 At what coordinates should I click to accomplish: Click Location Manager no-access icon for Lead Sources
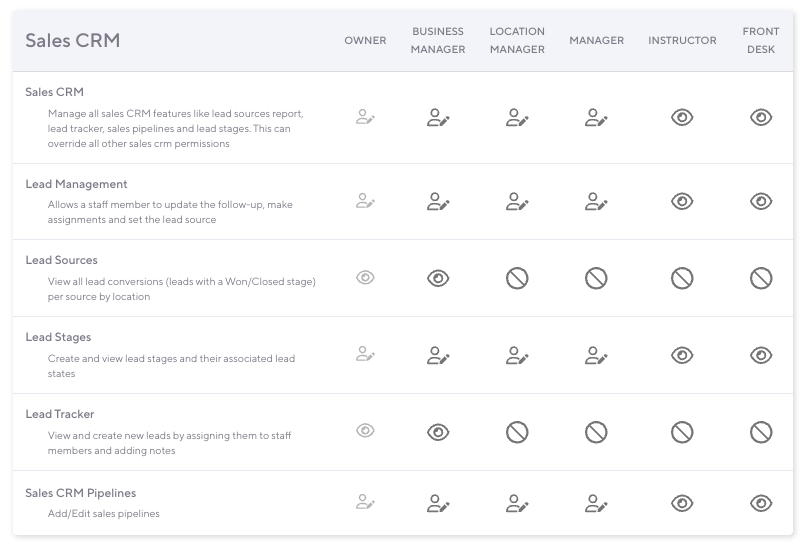(517, 279)
